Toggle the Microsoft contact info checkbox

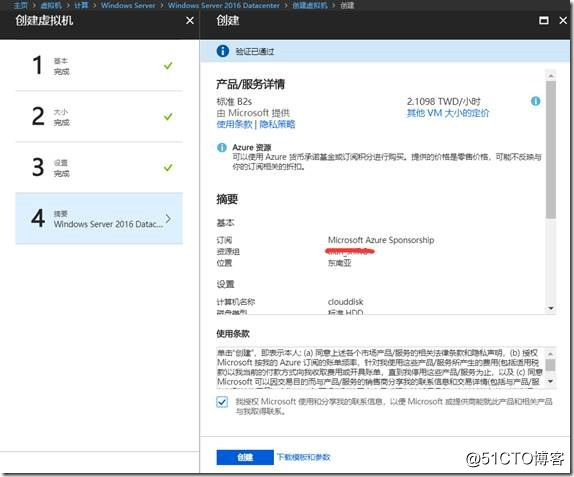coord(222,402)
